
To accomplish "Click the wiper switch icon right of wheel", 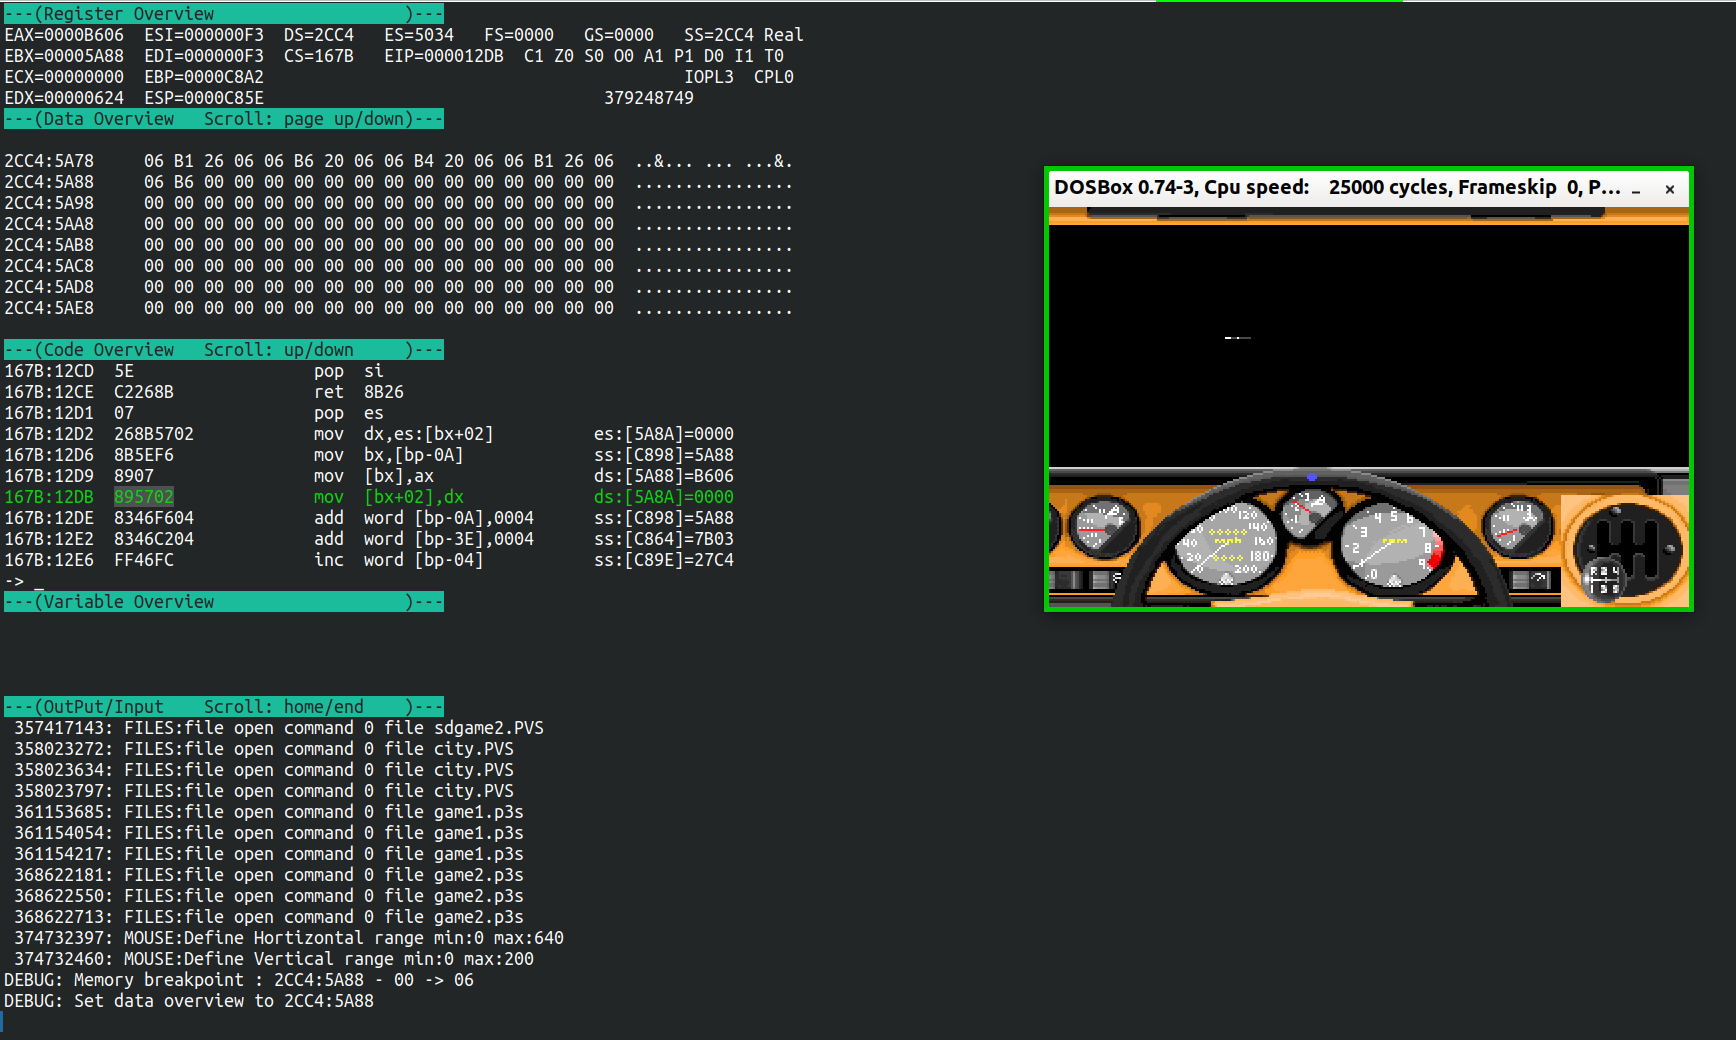I will (x=1530, y=579).
